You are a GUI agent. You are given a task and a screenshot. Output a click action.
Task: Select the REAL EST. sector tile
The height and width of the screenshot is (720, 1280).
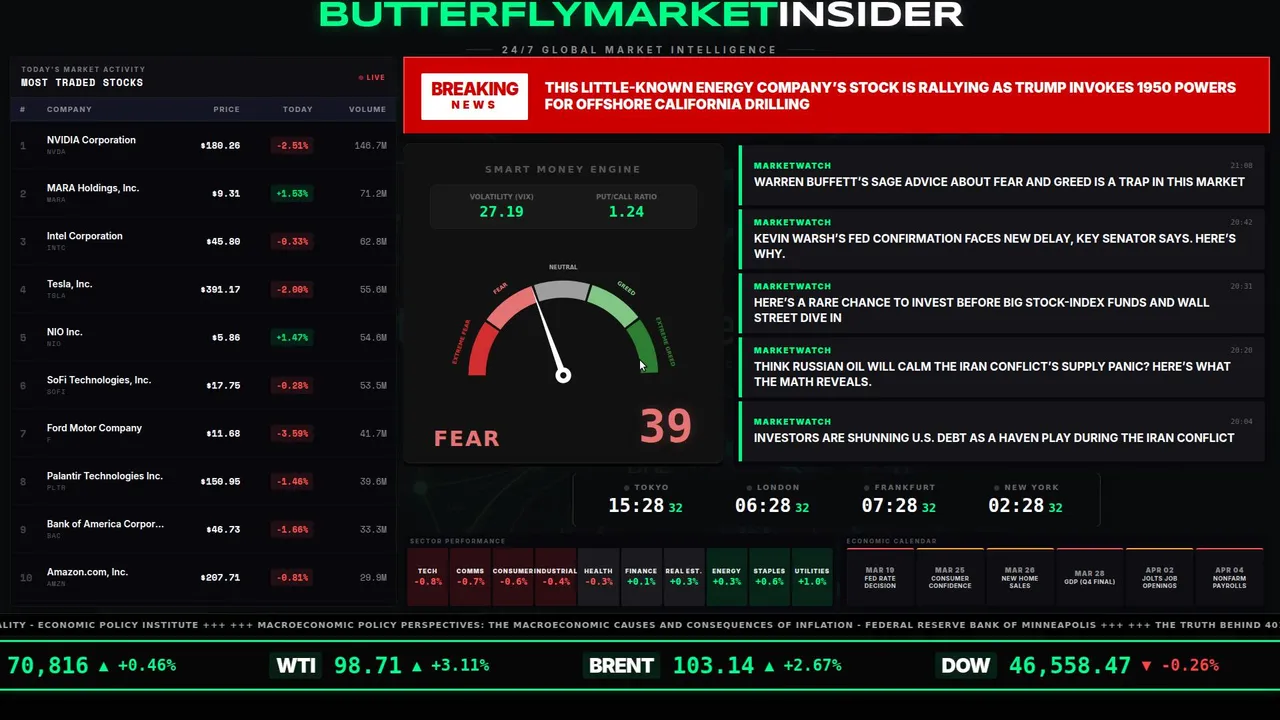pos(684,577)
